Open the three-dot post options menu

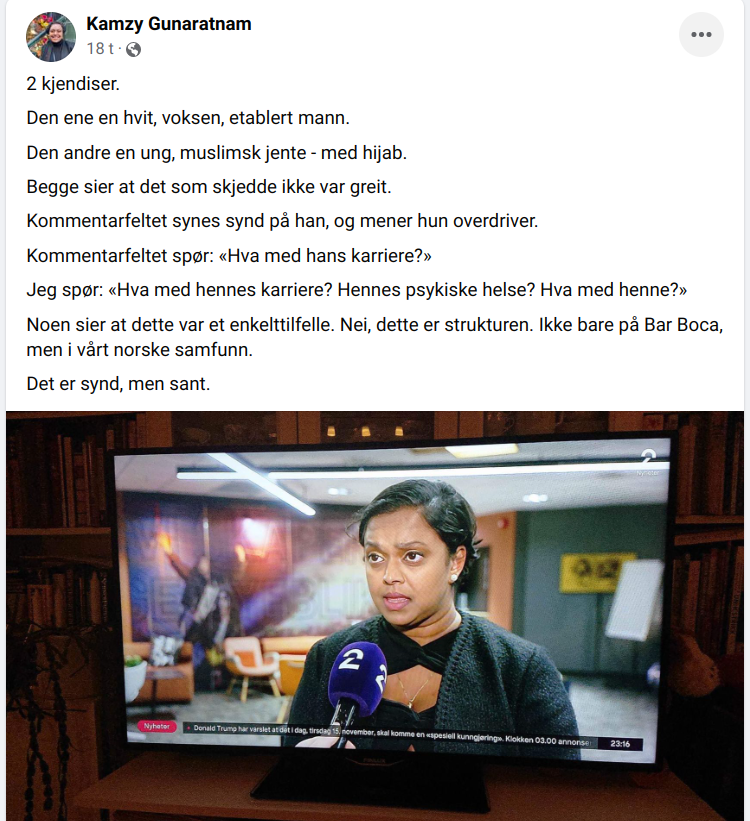[x=701, y=35]
